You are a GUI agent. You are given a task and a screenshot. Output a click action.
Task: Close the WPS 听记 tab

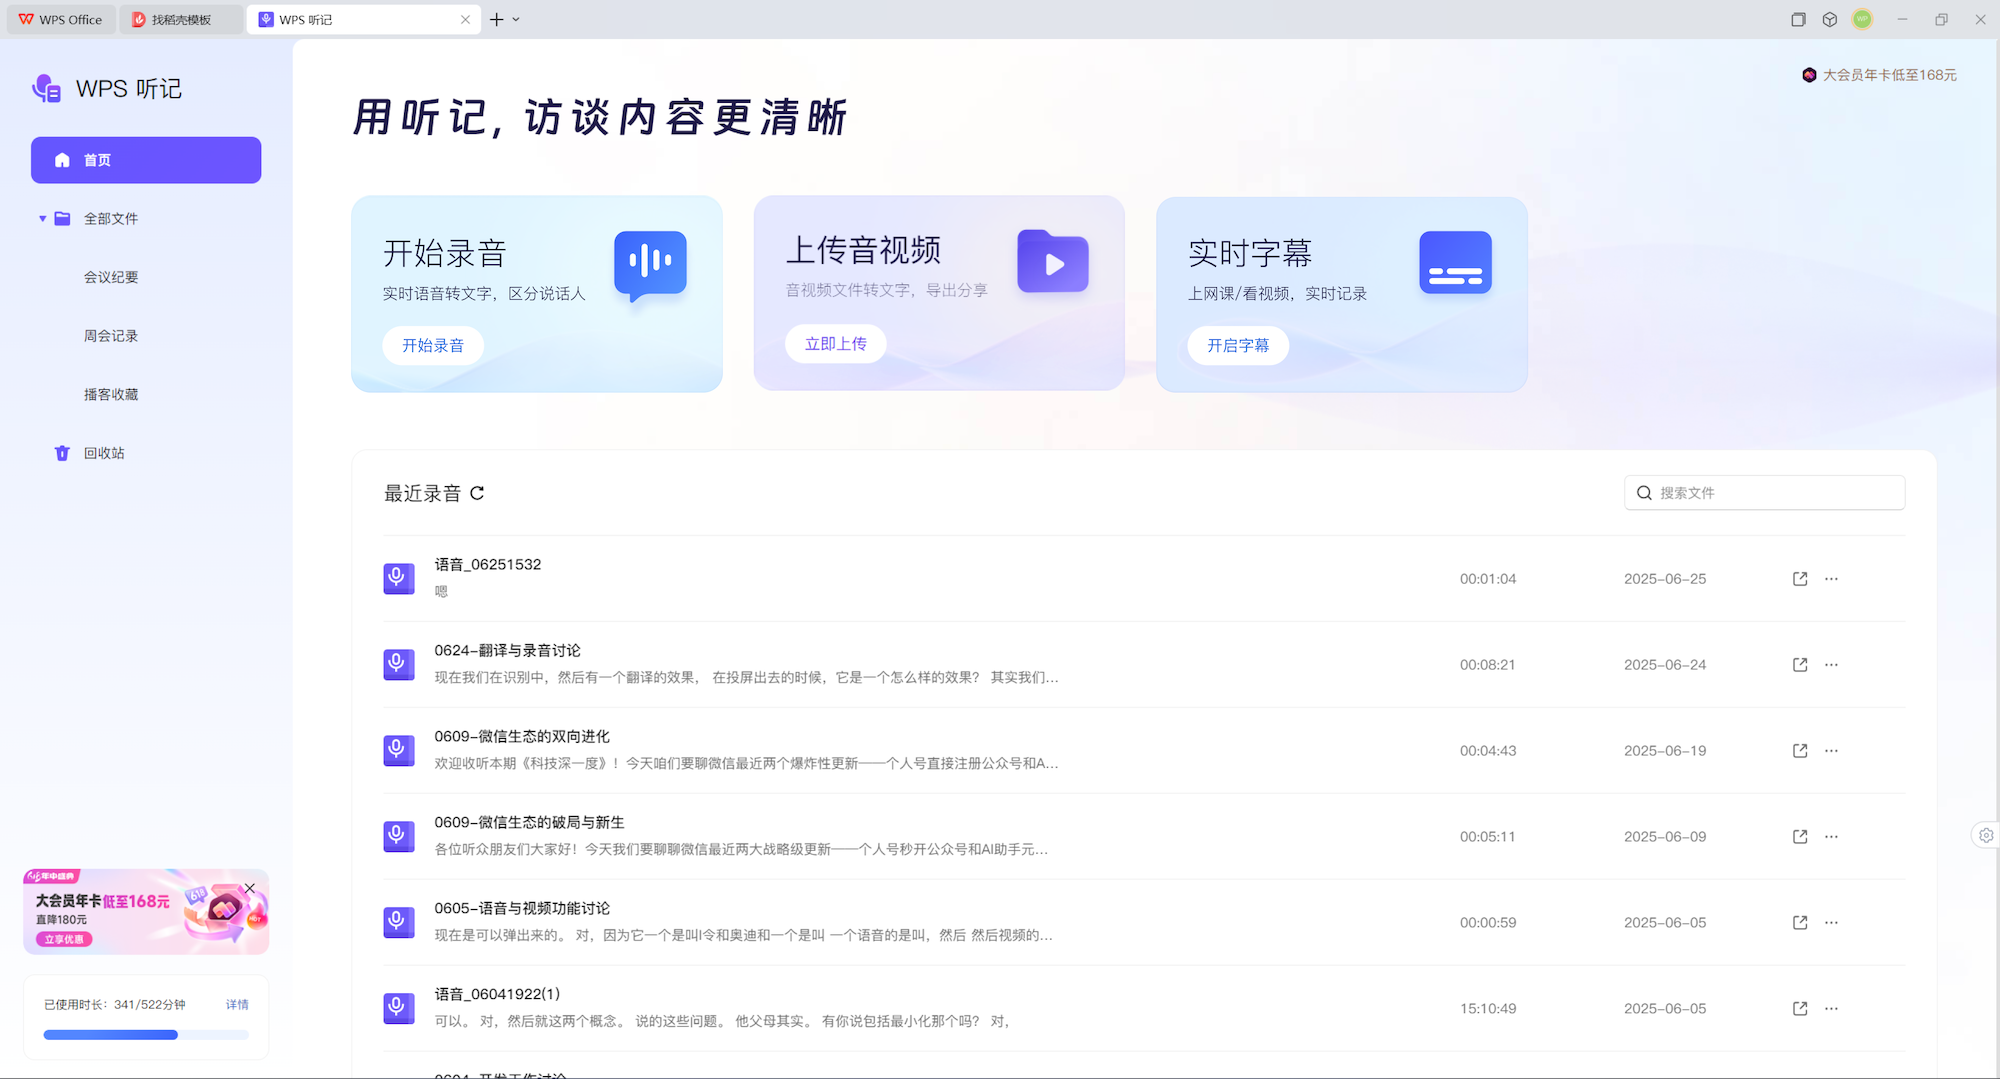pos(465,19)
